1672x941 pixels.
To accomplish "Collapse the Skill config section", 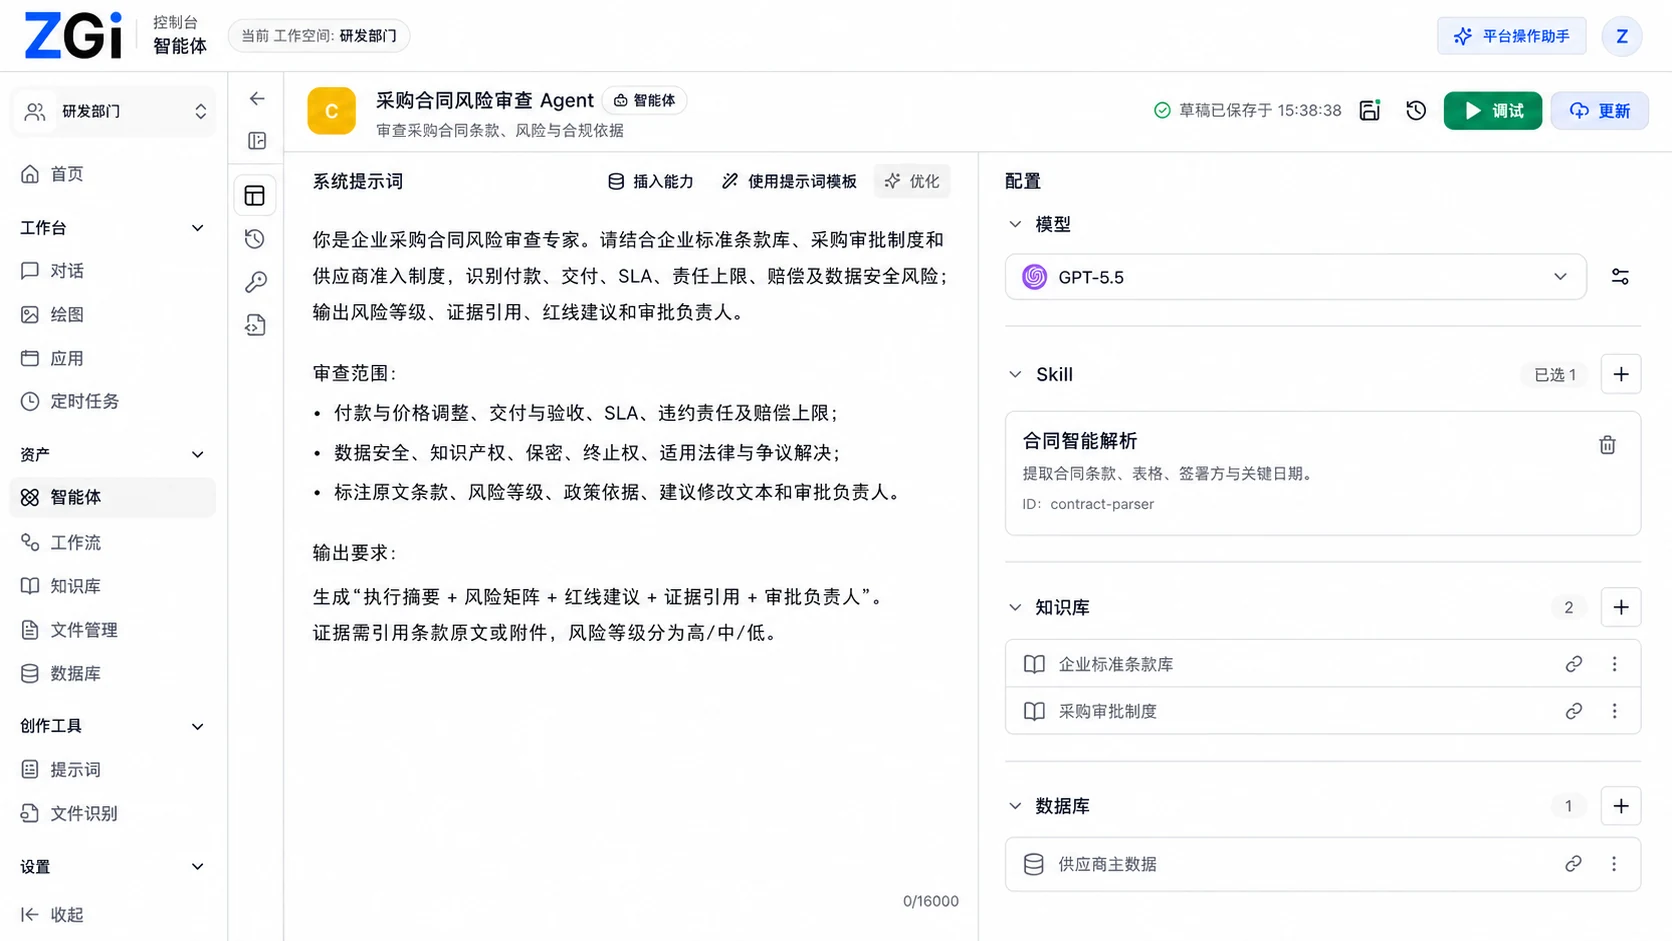I will [x=1015, y=374].
